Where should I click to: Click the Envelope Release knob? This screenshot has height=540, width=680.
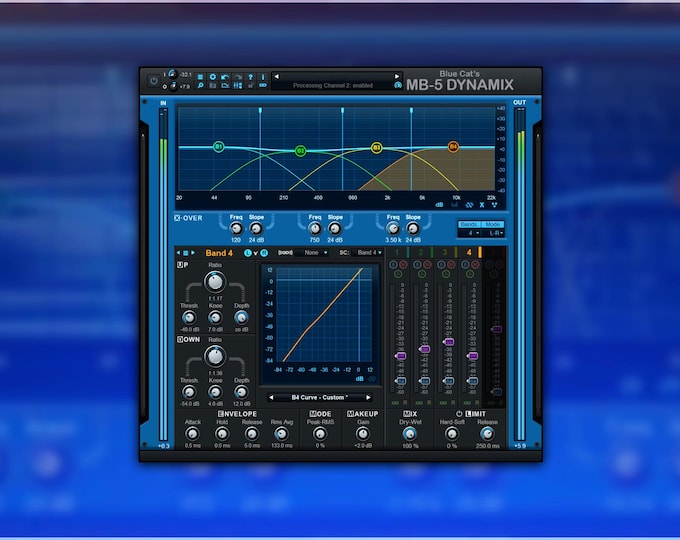tap(252, 433)
